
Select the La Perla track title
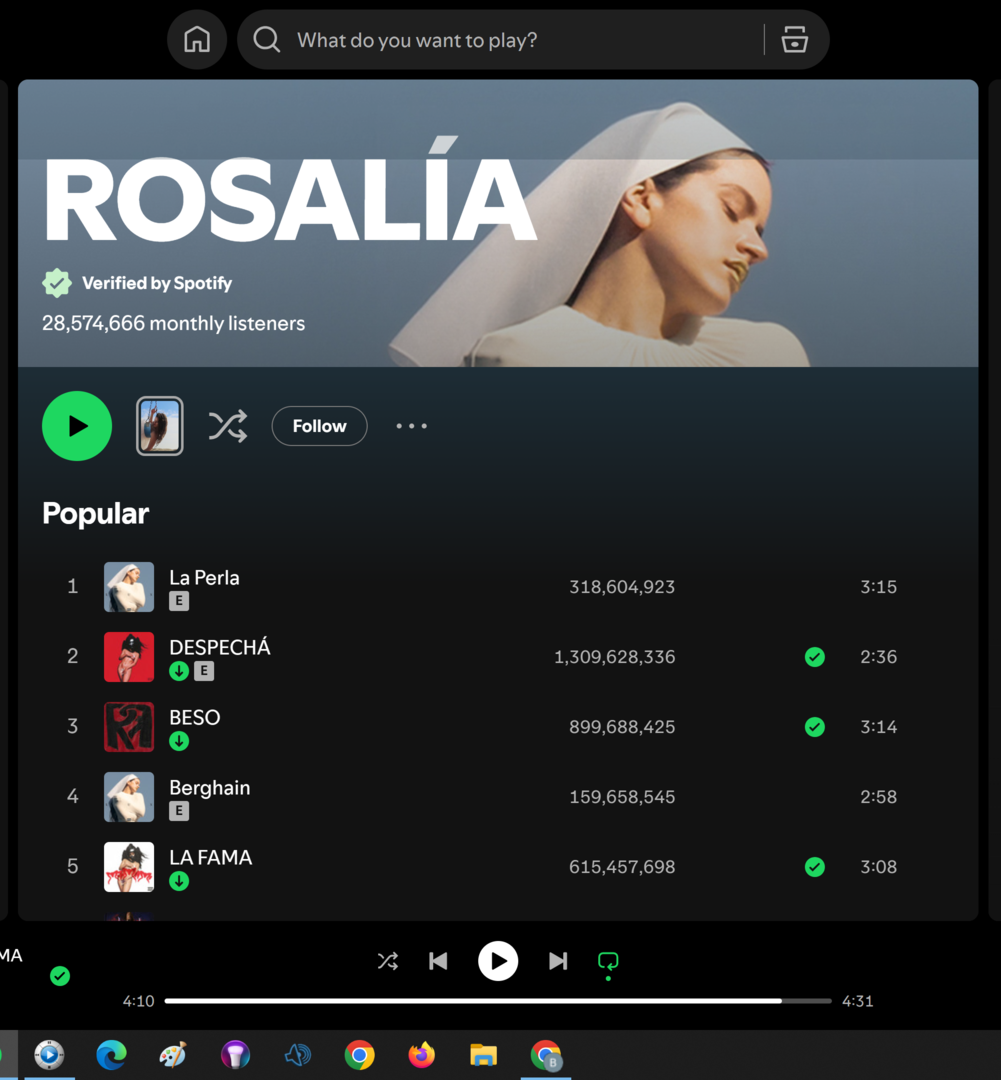click(x=205, y=577)
